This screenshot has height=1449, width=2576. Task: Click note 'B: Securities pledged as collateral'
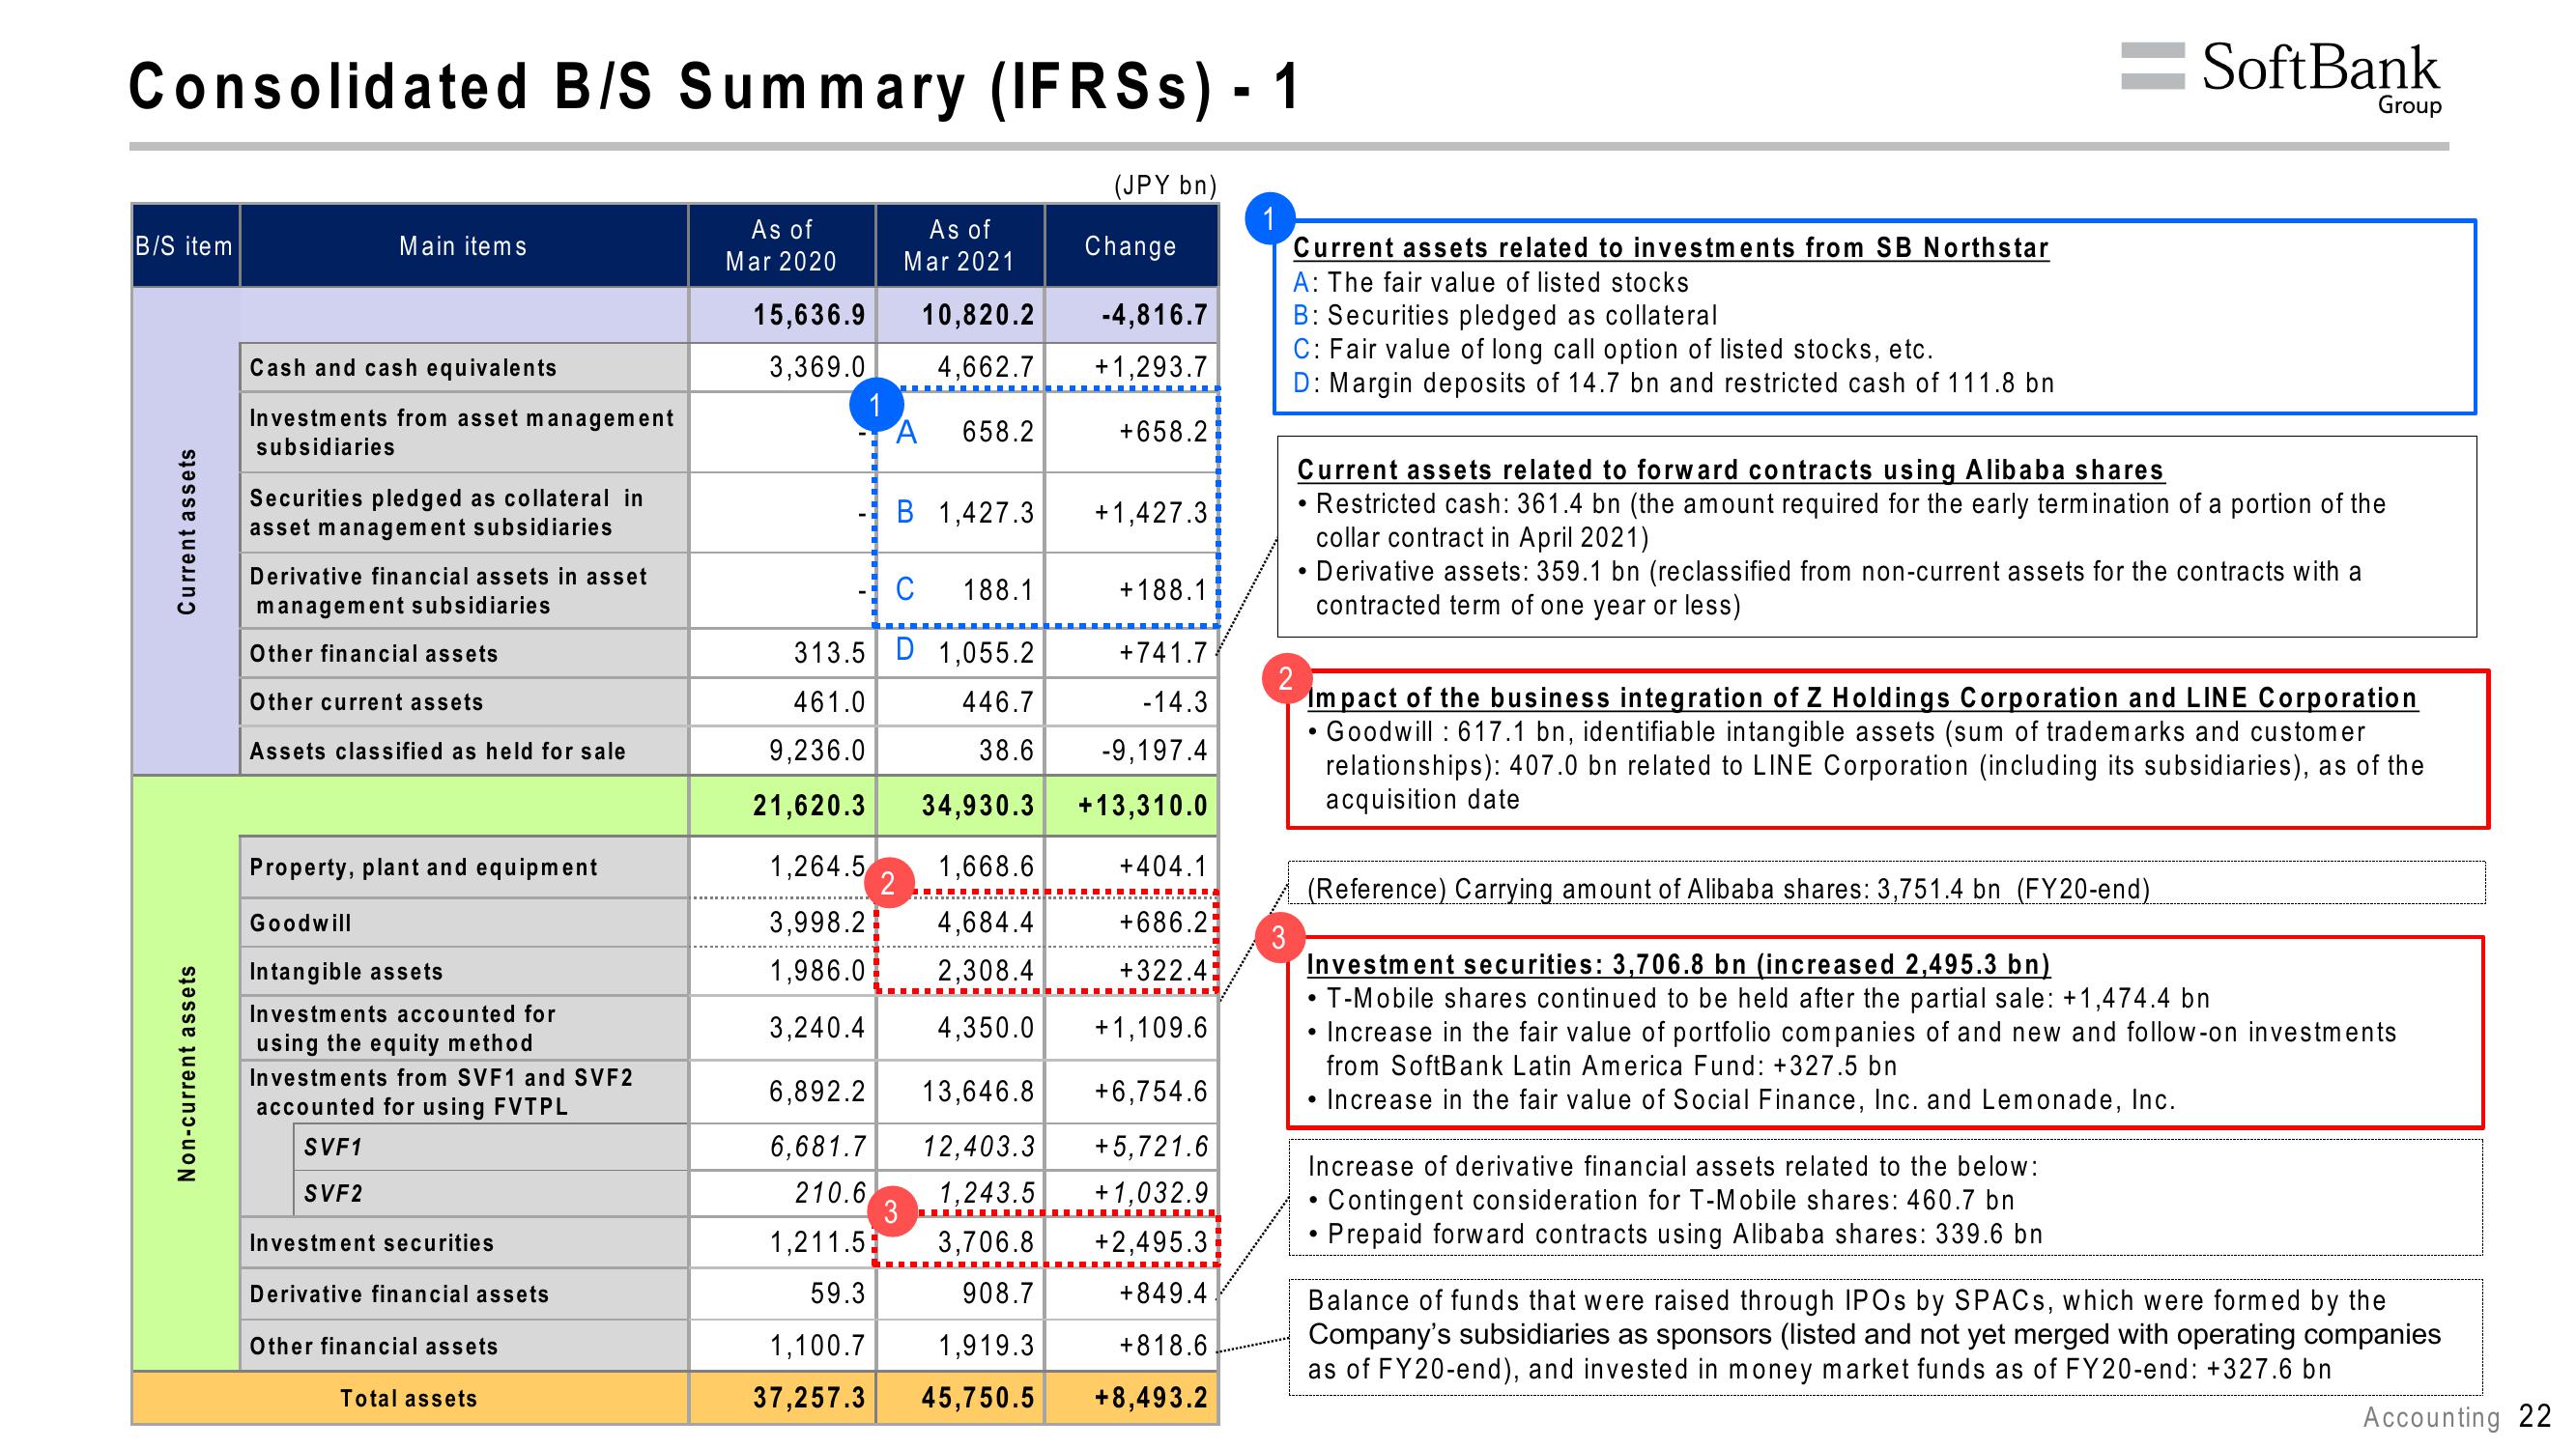[1505, 316]
